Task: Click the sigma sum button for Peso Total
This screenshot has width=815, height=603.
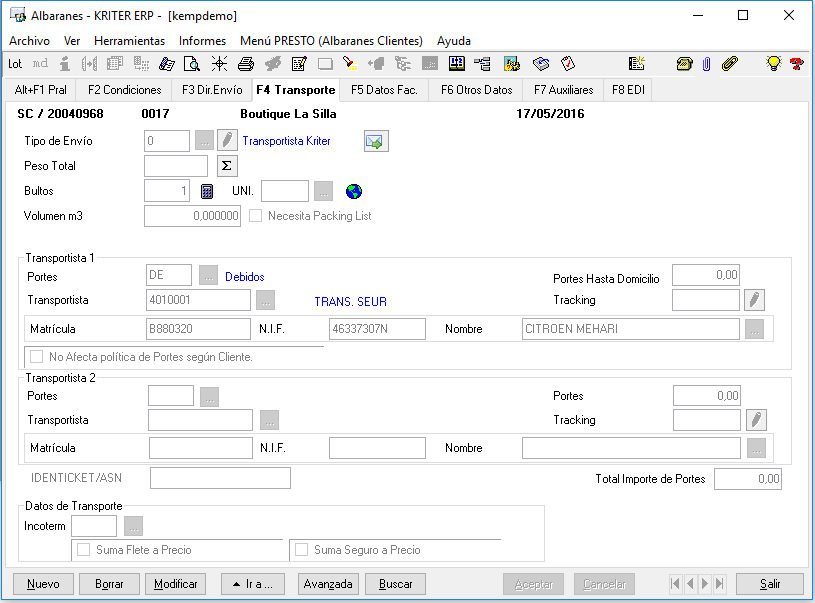Action: pyautogui.click(x=227, y=166)
